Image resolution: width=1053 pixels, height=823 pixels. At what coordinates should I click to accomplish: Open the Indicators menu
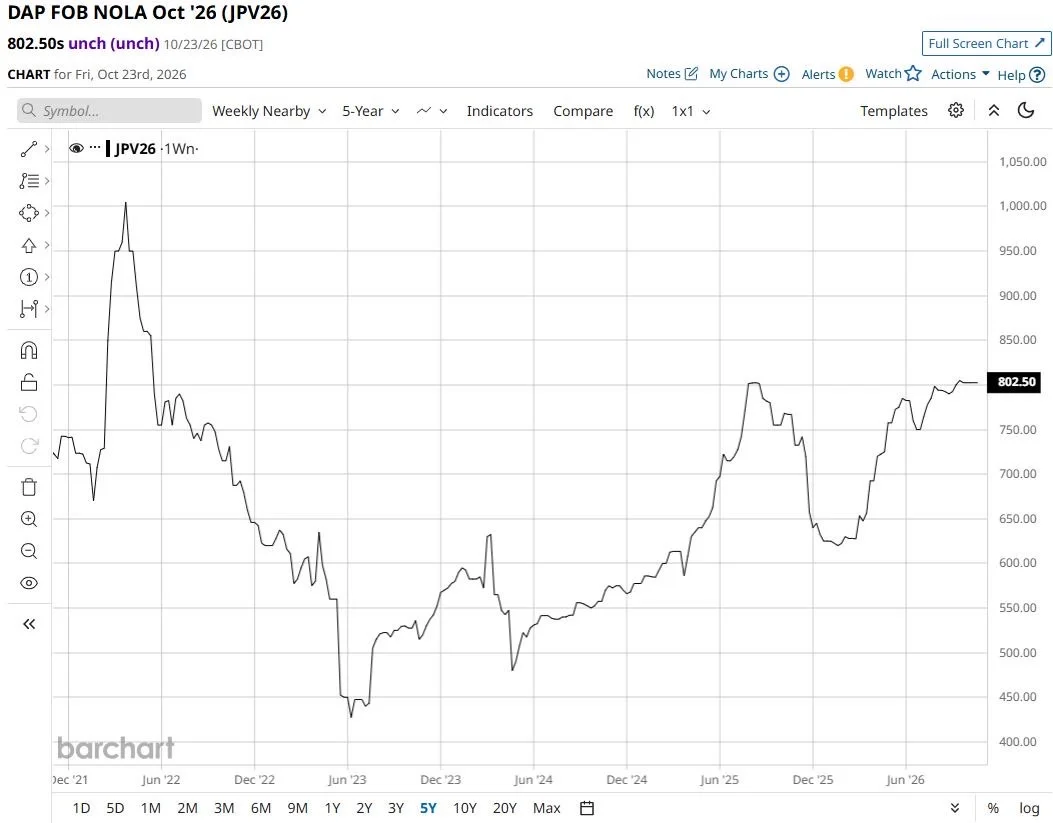pos(500,111)
